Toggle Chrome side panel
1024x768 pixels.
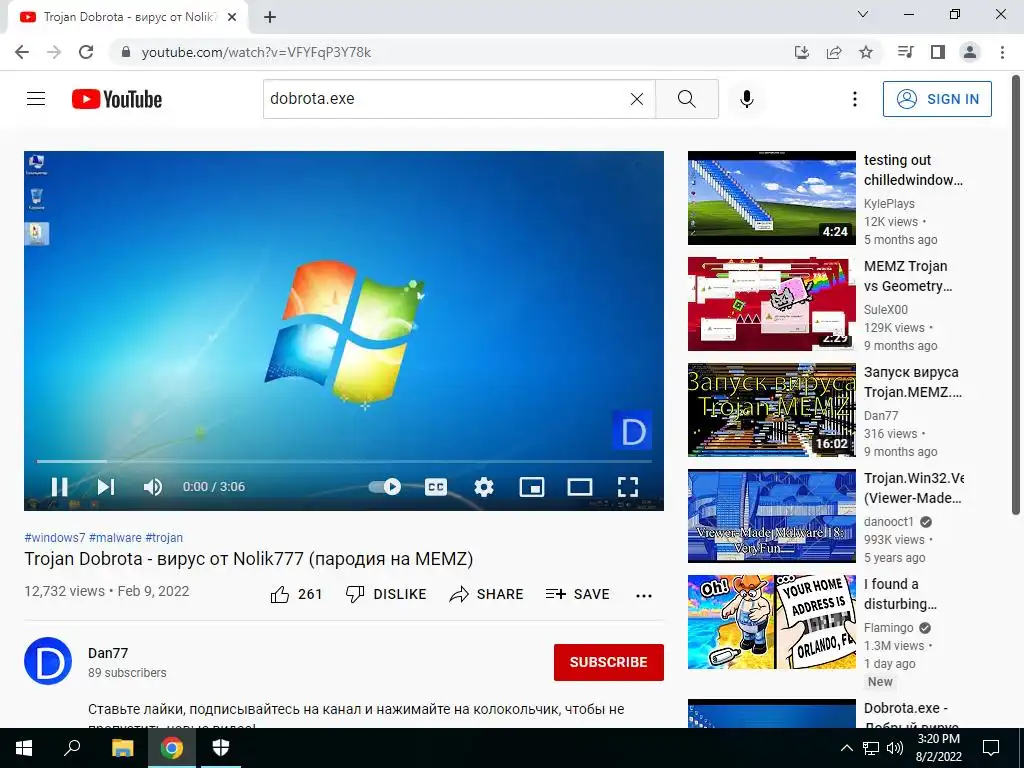[x=938, y=52]
